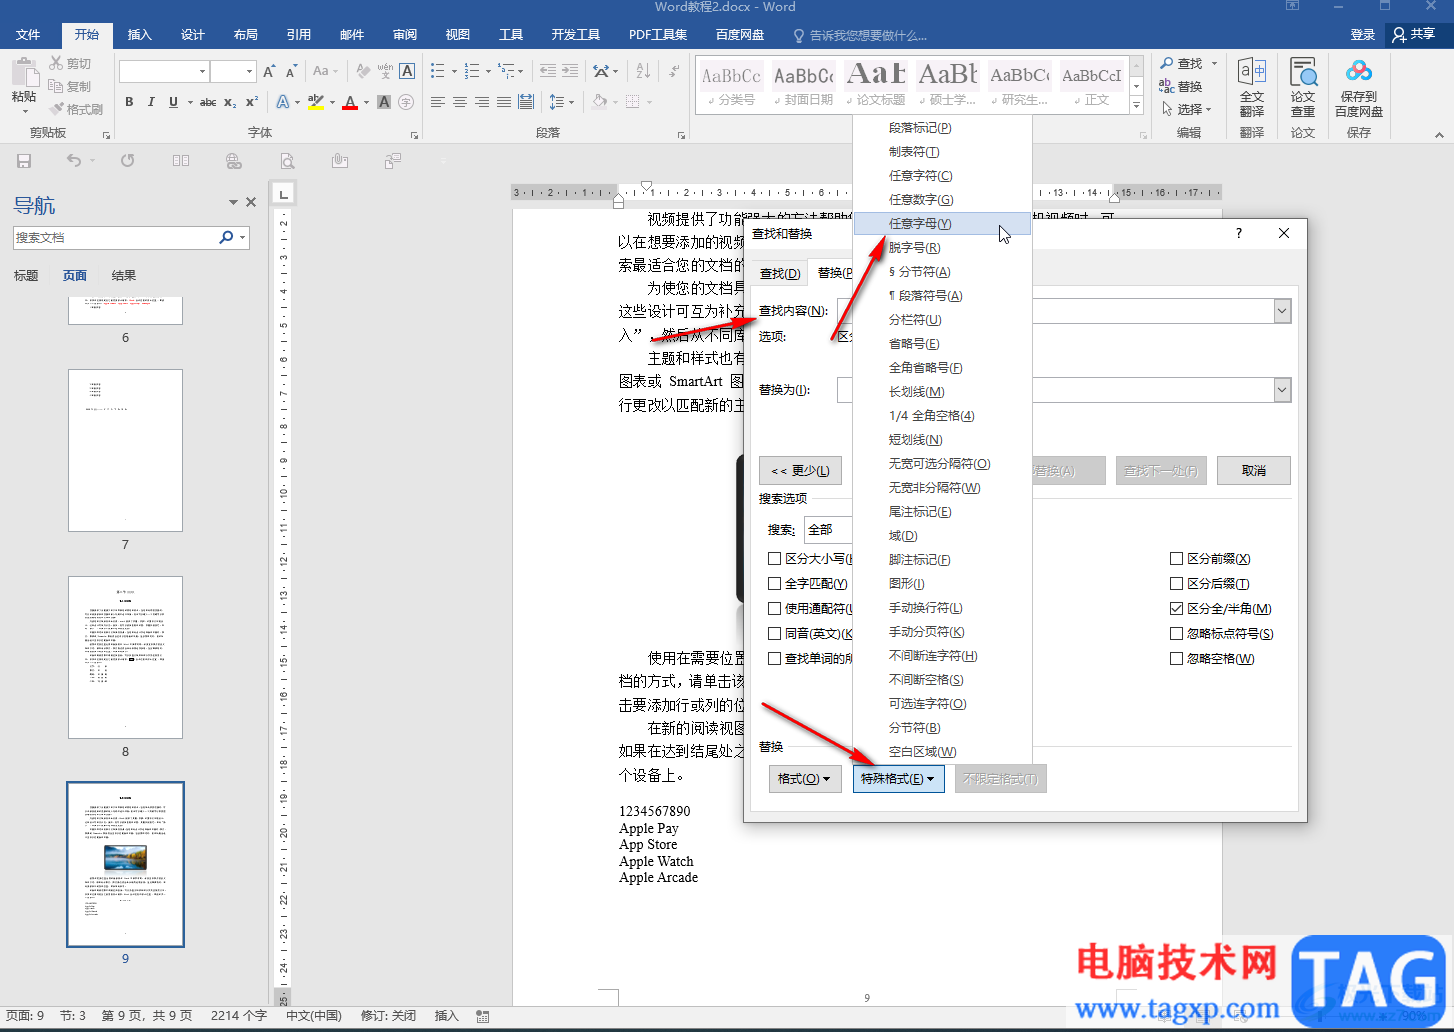Viewport: 1454px width, 1032px height.
Task: Click the navigation search magnifier icon
Action: point(226,237)
